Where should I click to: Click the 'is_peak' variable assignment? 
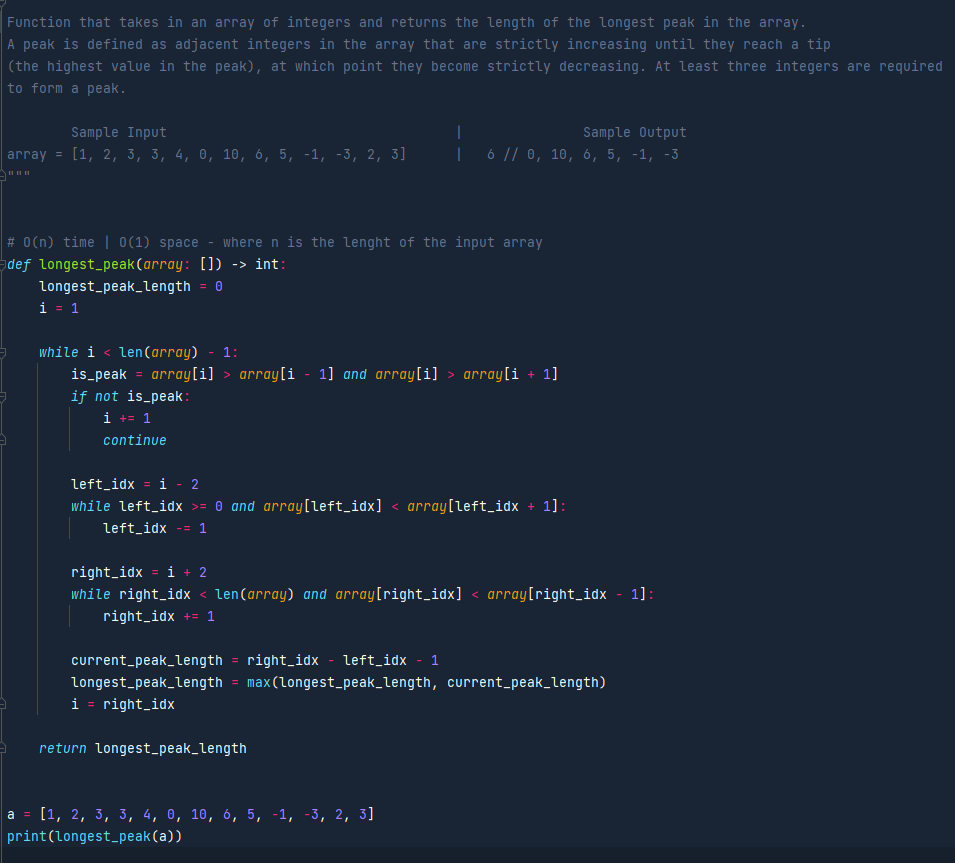coord(99,375)
